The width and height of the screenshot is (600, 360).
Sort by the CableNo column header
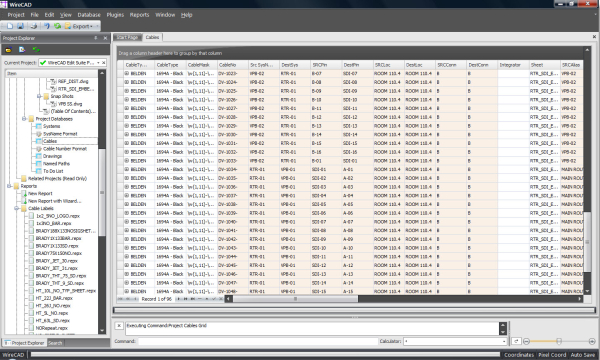[x=233, y=65]
